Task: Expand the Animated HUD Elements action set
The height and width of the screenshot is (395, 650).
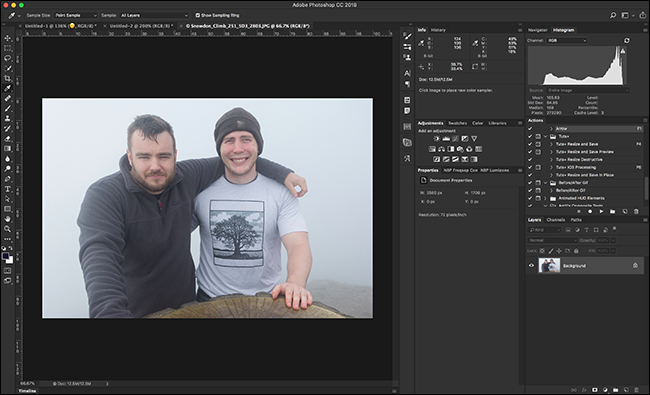Action: point(546,198)
